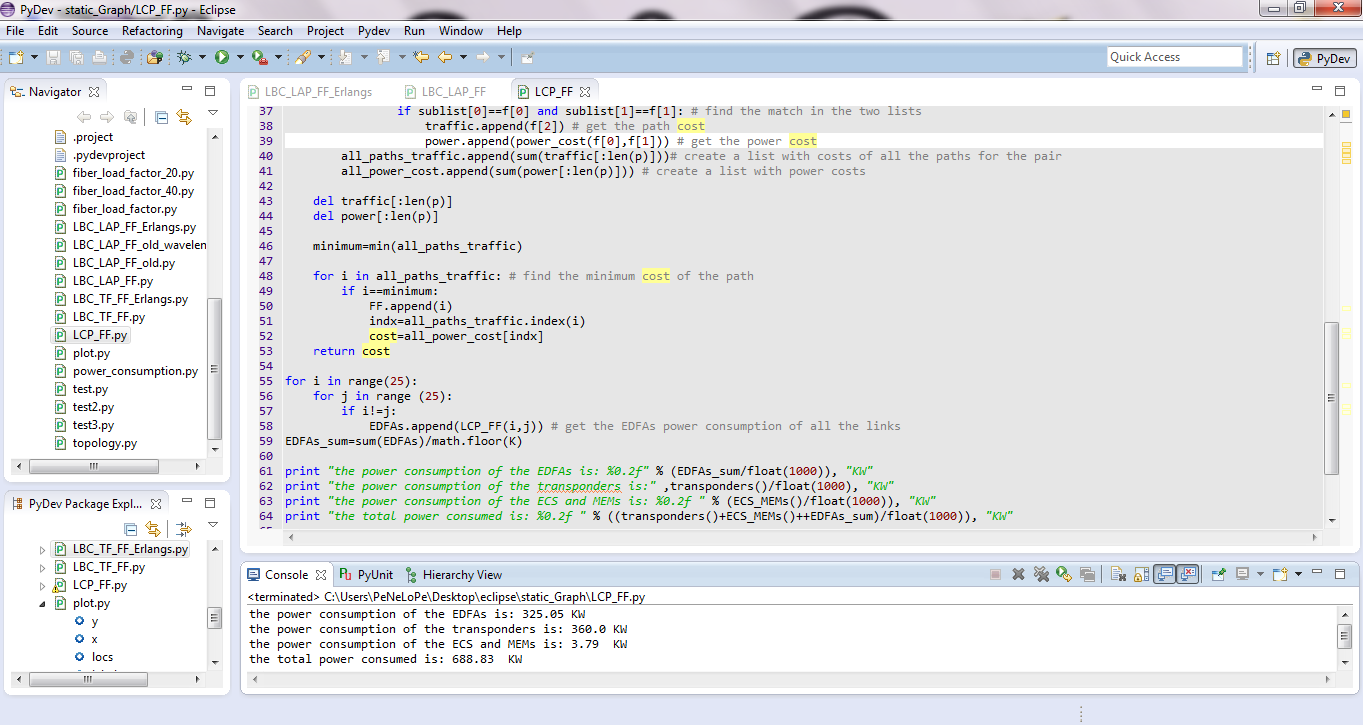Click the Last Edit Location arrow icon
The height and width of the screenshot is (725, 1363).
[421, 57]
